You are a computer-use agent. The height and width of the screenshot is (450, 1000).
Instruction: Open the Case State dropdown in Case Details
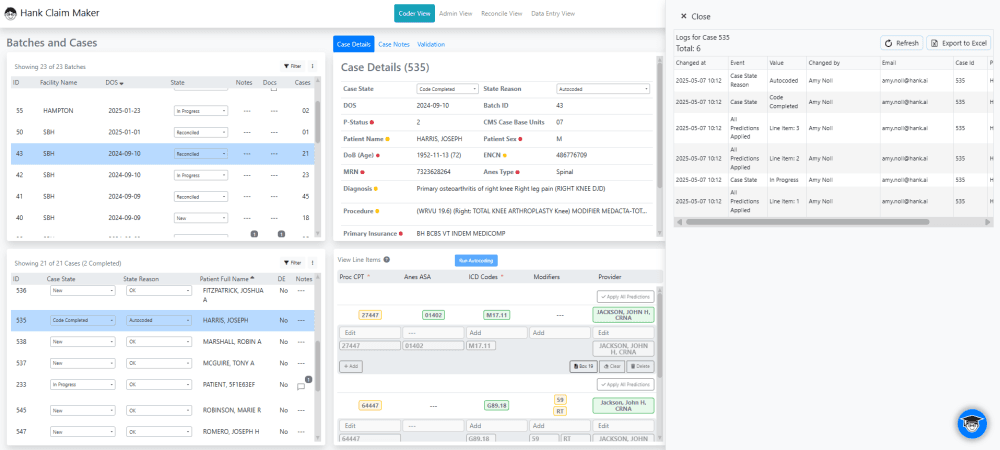pyautogui.click(x=448, y=89)
